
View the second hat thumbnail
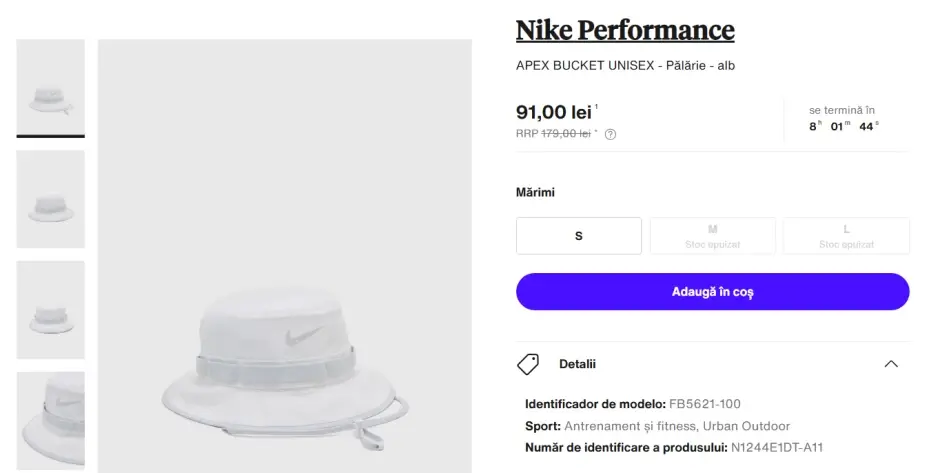51,199
